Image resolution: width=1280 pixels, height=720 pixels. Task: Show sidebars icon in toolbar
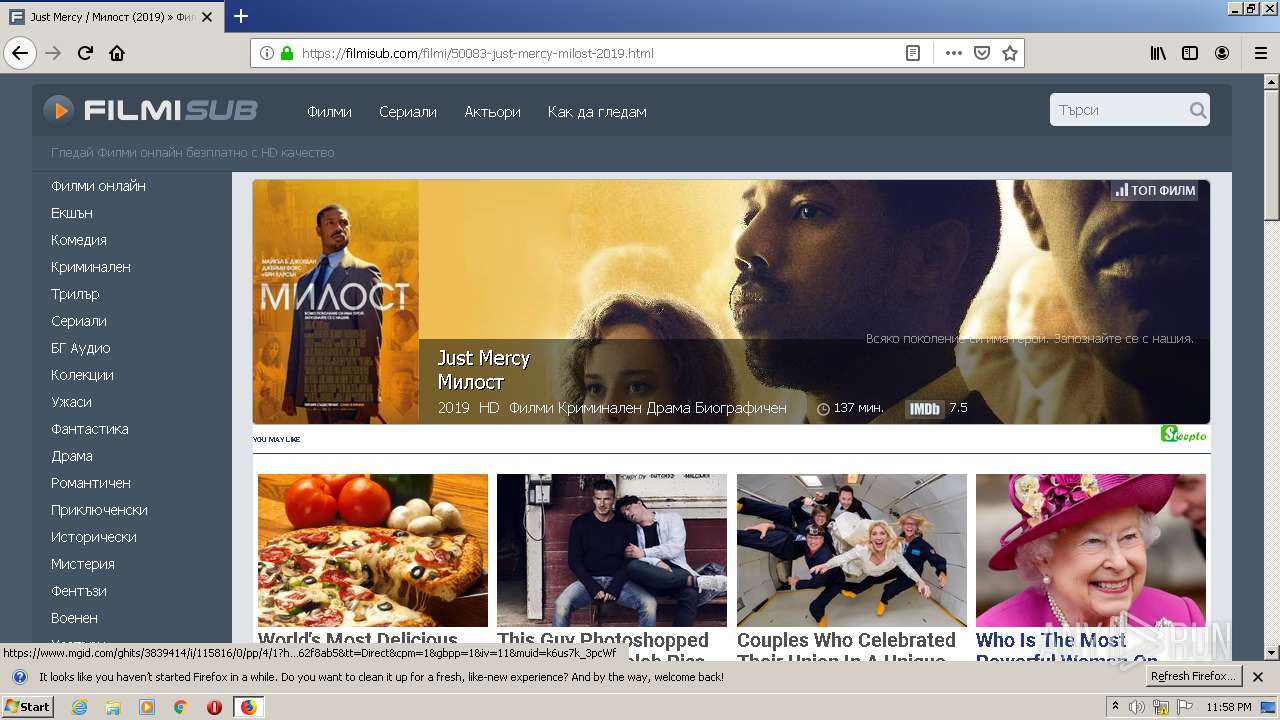1190,53
